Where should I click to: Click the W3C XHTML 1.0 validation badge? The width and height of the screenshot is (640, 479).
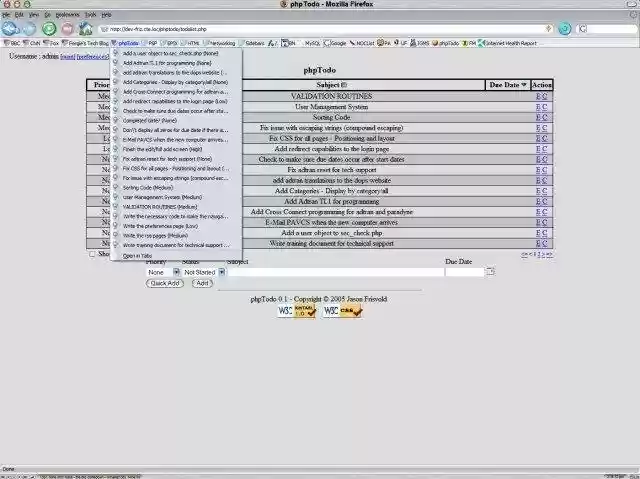pos(297,311)
